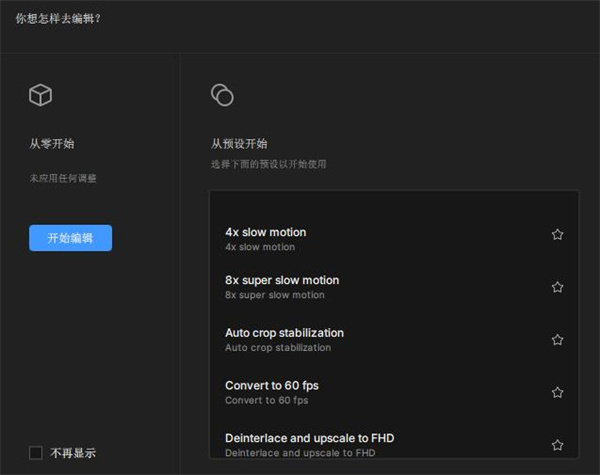Viewport: 600px width, 475px height.
Task: Click the 从预设开始 heading
Action: [238, 144]
